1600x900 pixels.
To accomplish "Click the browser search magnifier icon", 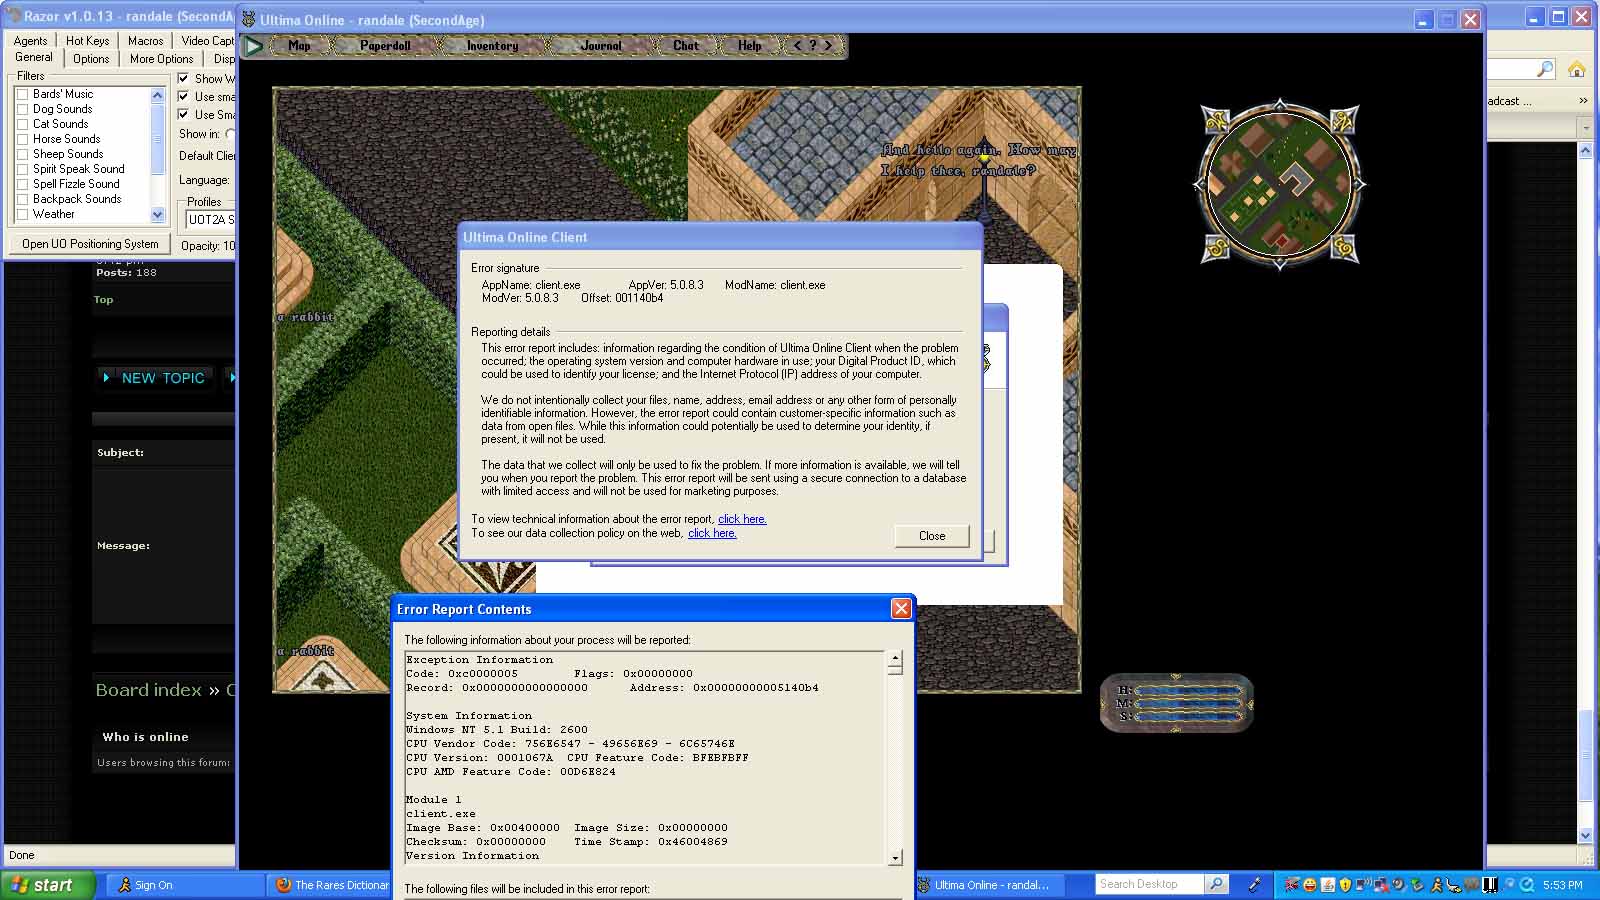I will 1545,69.
